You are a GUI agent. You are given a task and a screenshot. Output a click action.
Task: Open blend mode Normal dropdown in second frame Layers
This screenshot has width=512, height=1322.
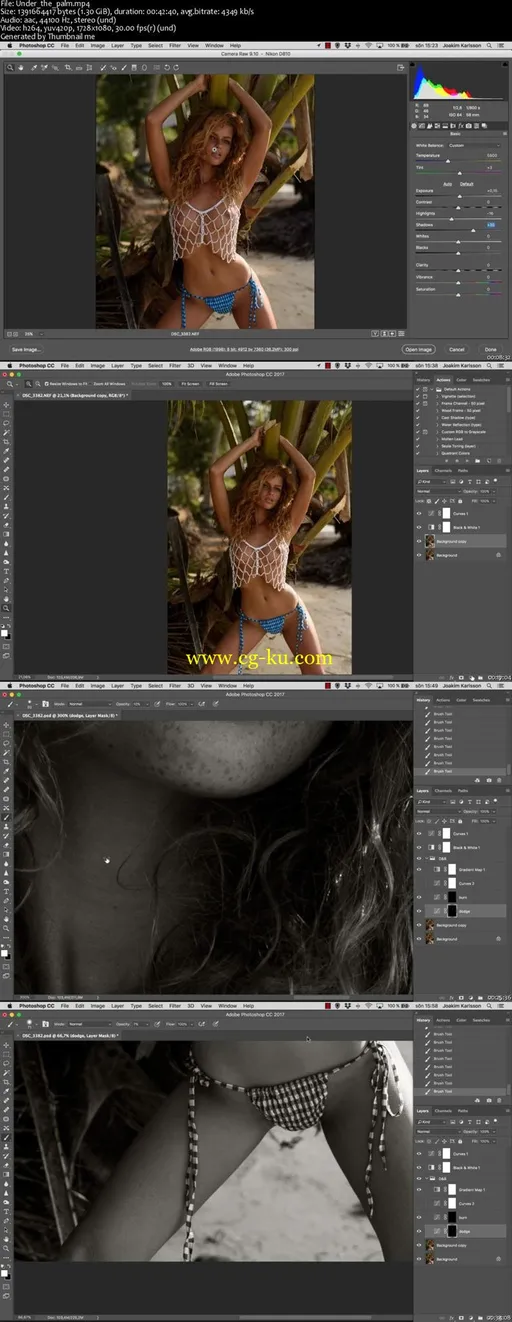pos(439,491)
